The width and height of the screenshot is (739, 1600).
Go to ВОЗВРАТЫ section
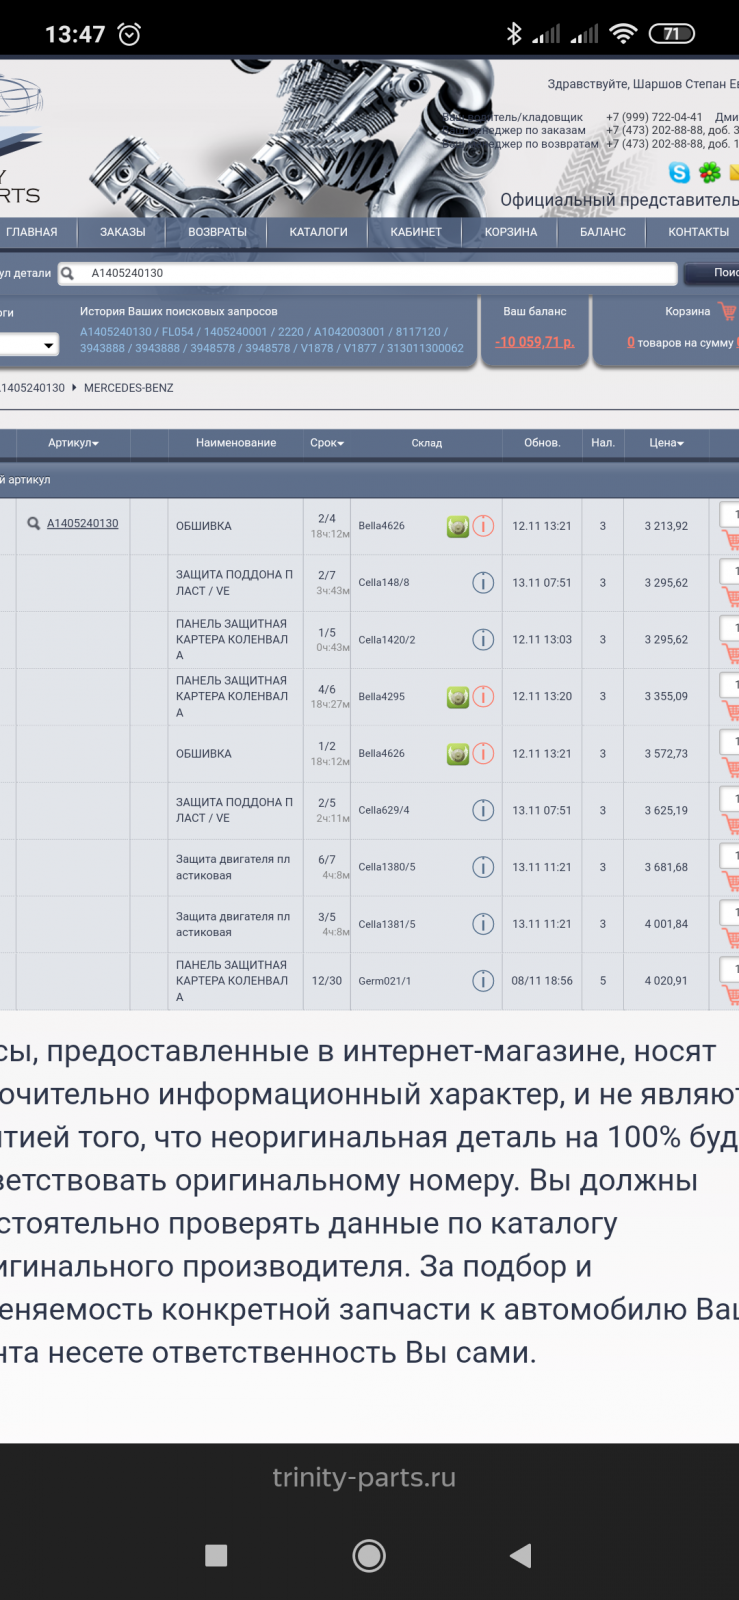pos(217,232)
